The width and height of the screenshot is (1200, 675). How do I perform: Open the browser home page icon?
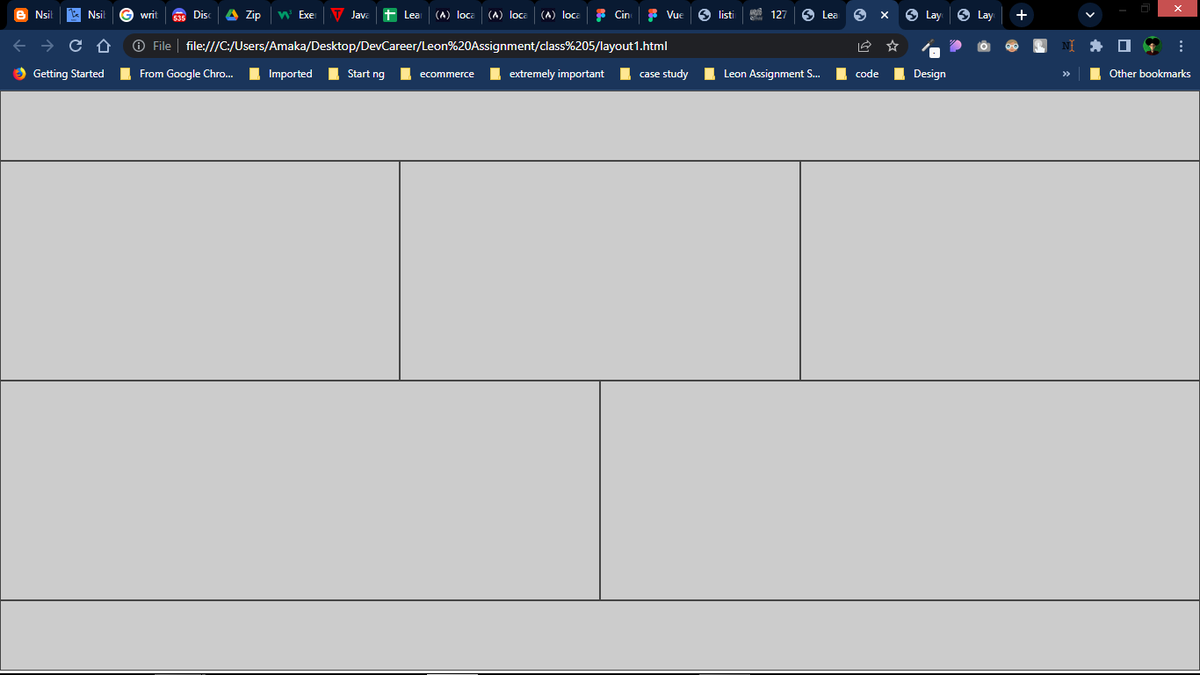pos(102,46)
